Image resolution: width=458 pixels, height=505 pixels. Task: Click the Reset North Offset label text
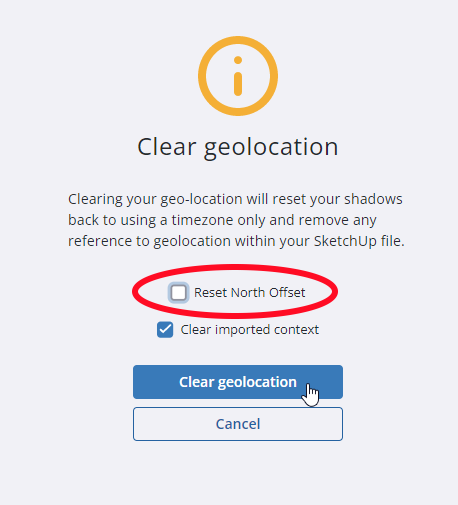click(x=249, y=293)
